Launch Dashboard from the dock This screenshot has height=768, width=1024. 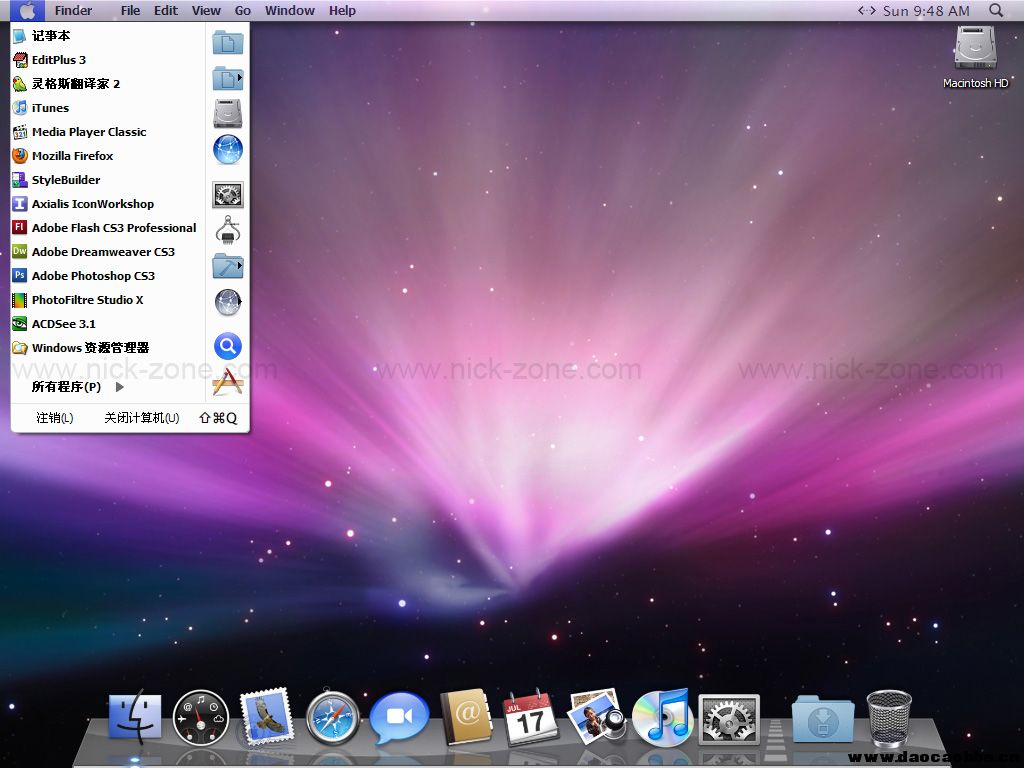click(201, 717)
